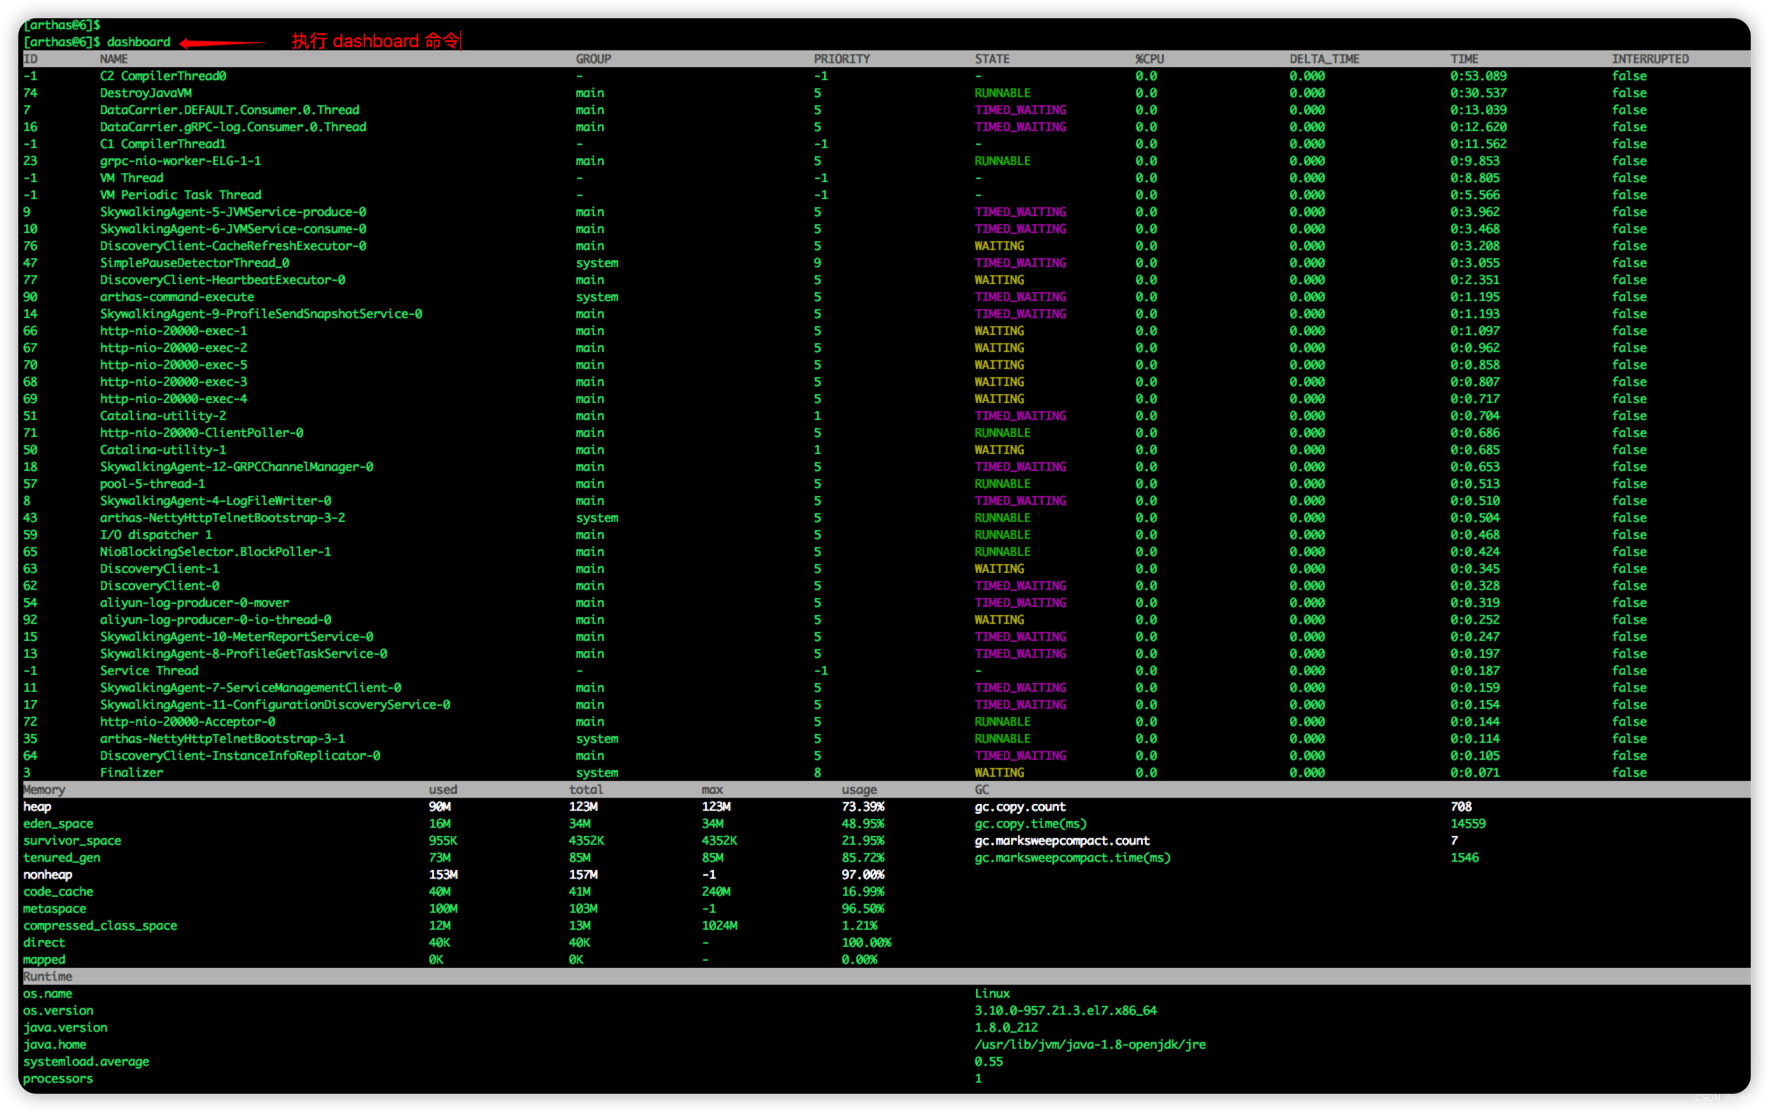Click 'NioBlockingSelector.BlockPoller-1' thread name
The width and height of the screenshot is (1769, 1112).
[216, 552]
